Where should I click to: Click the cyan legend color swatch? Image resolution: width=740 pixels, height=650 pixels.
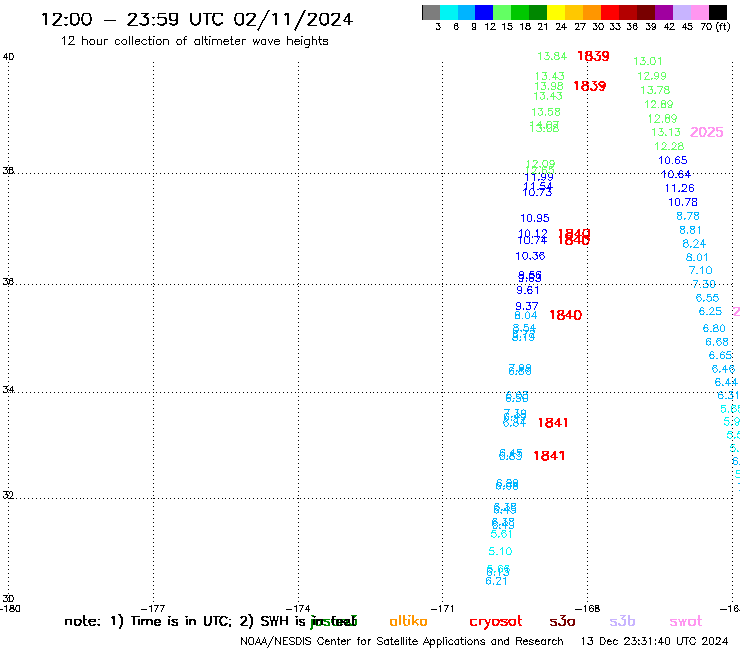click(x=449, y=12)
